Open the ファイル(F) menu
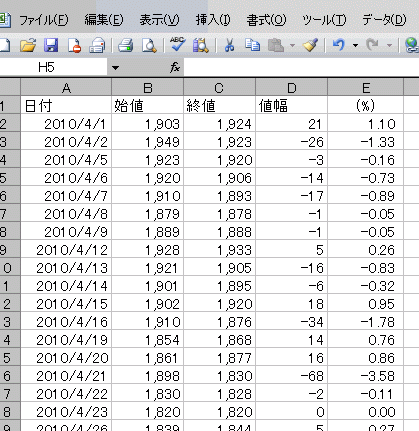The height and width of the screenshot is (431, 419). [44, 20]
